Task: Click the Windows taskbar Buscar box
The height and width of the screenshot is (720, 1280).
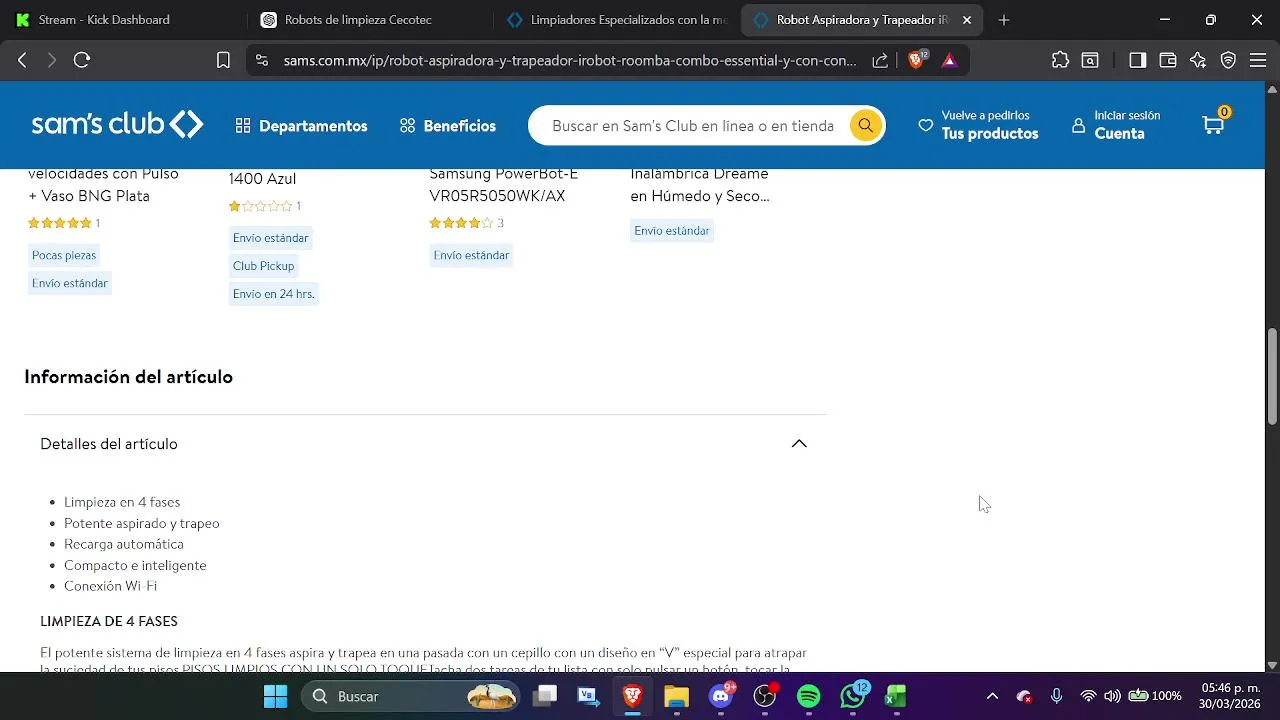Action: (x=413, y=696)
